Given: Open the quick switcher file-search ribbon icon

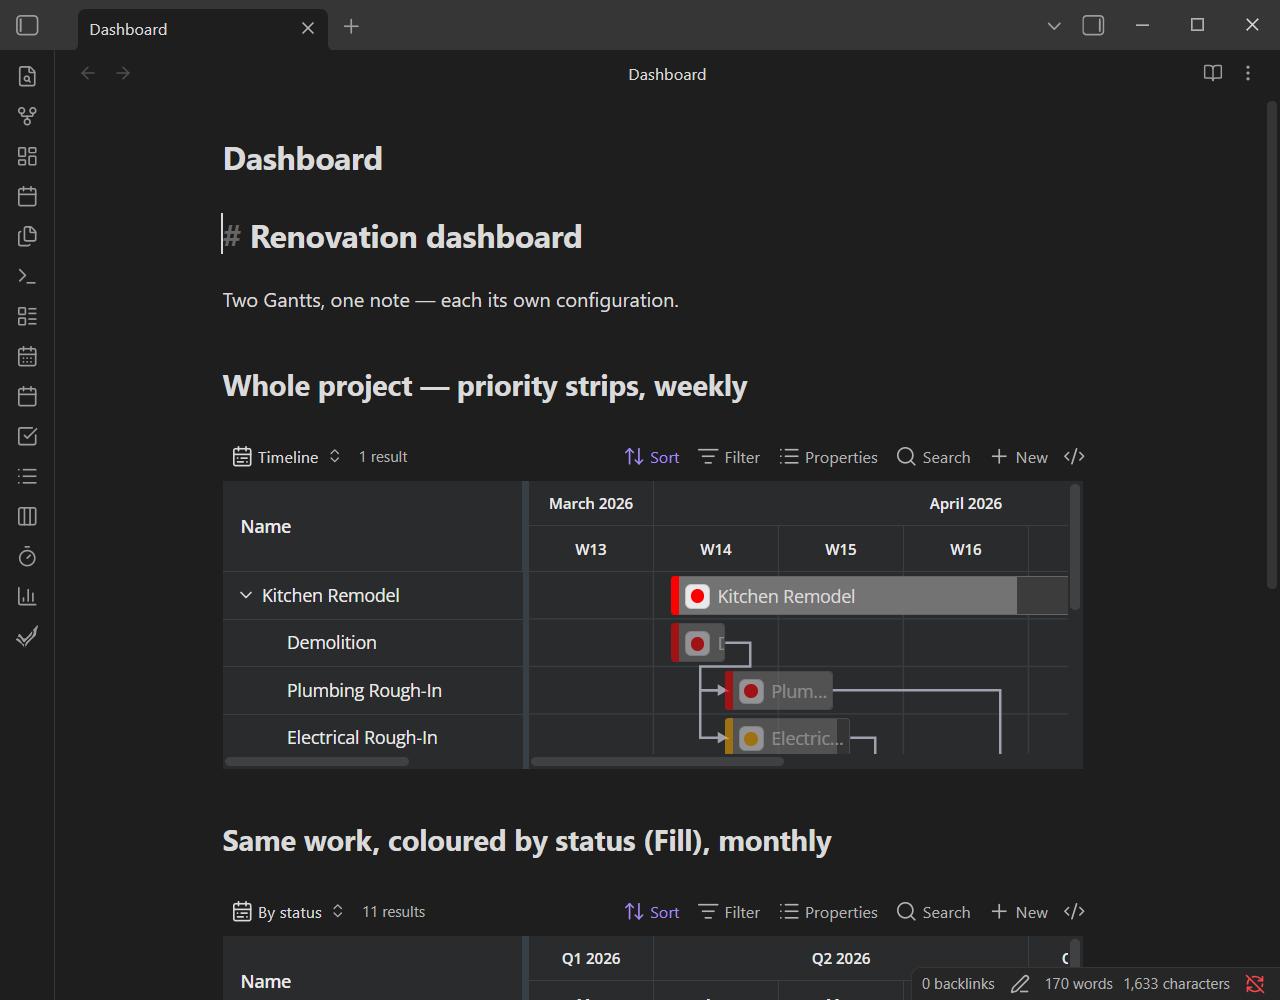Looking at the screenshot, I should [27, 76].
